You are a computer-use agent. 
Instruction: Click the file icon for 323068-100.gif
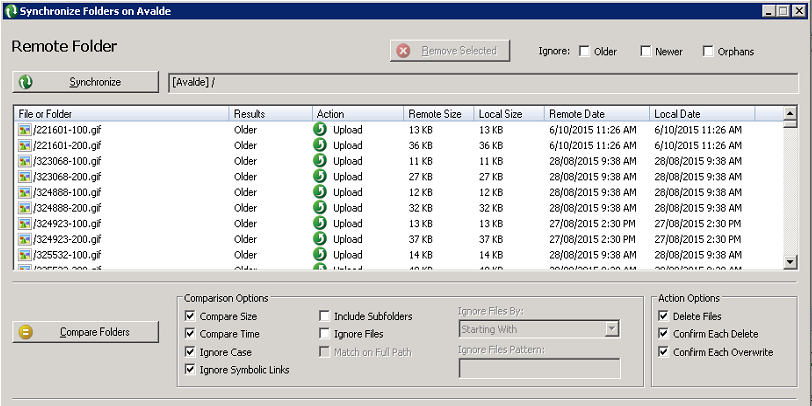click(24, 161)
